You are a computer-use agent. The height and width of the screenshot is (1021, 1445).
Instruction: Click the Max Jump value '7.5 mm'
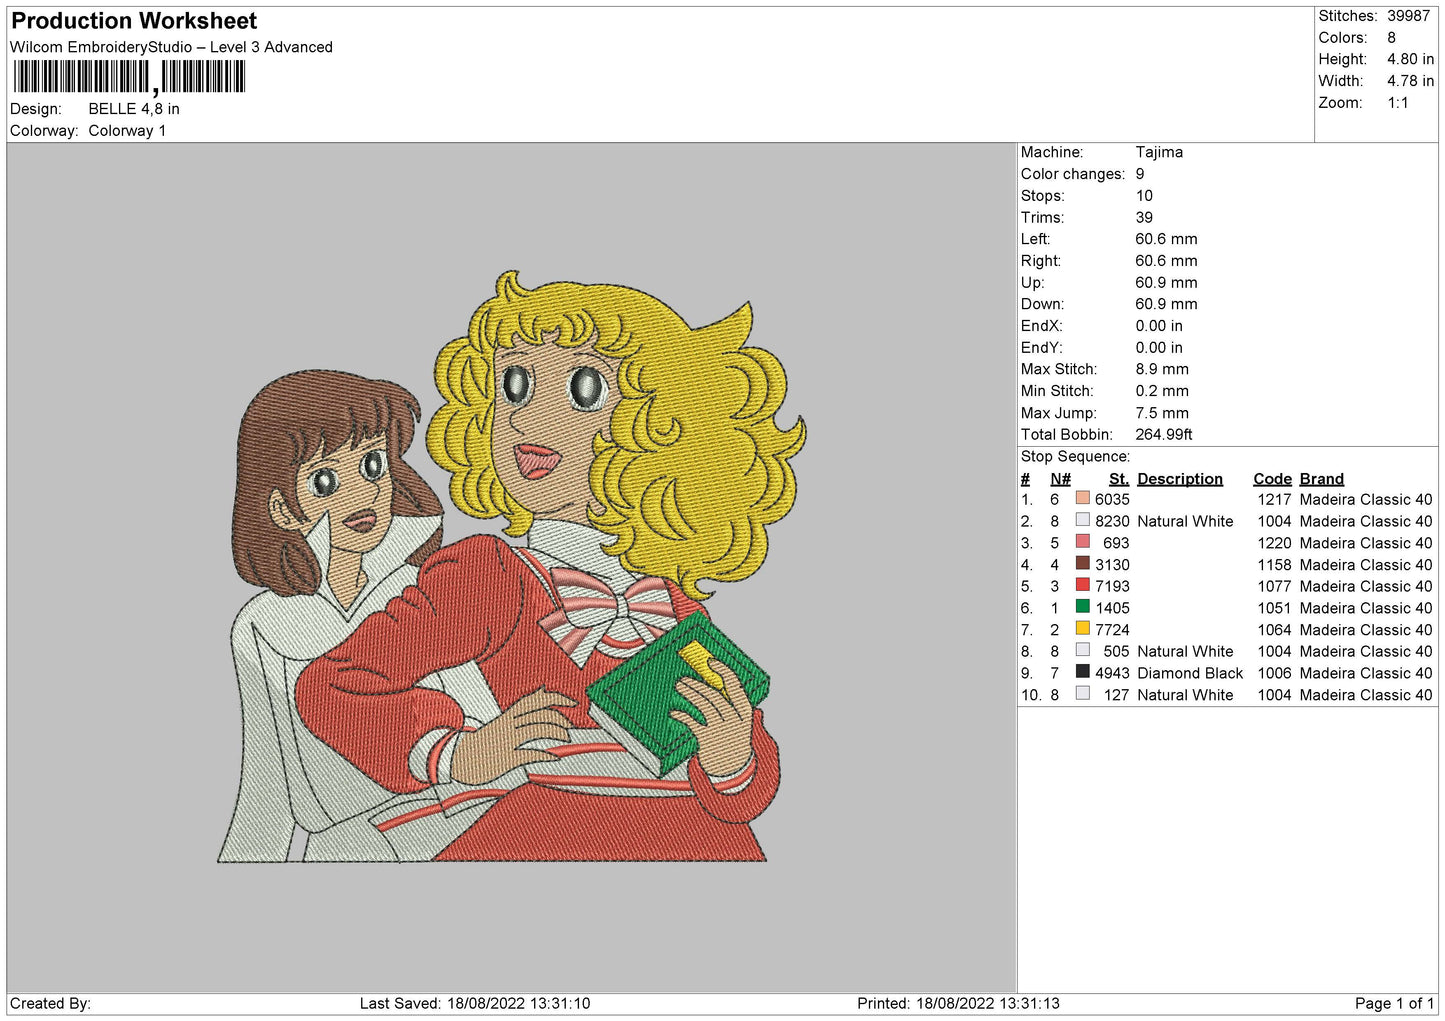pos(1162,413)
